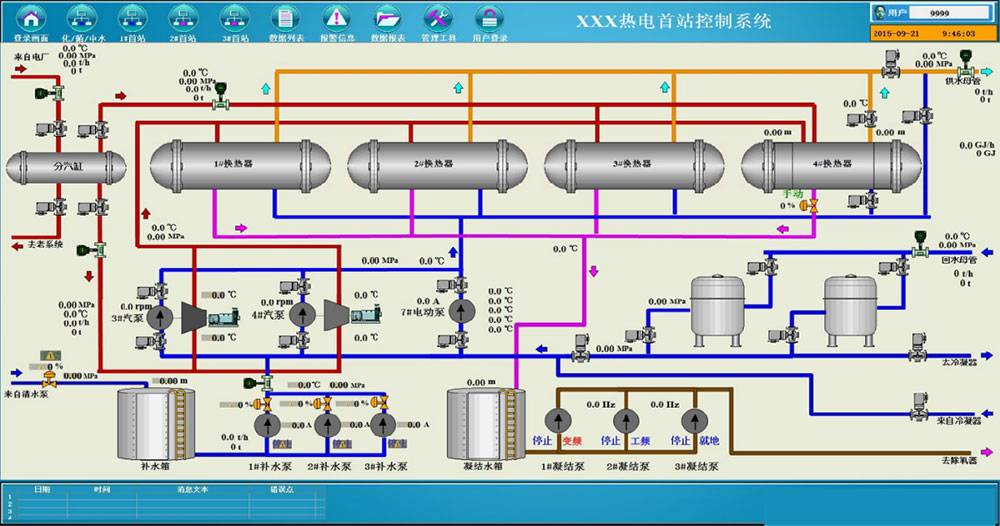Click the orange valve above 2#补水泵
This screenshot has height=526, width=1000.
pyautogui.click(x=323, y=404)
